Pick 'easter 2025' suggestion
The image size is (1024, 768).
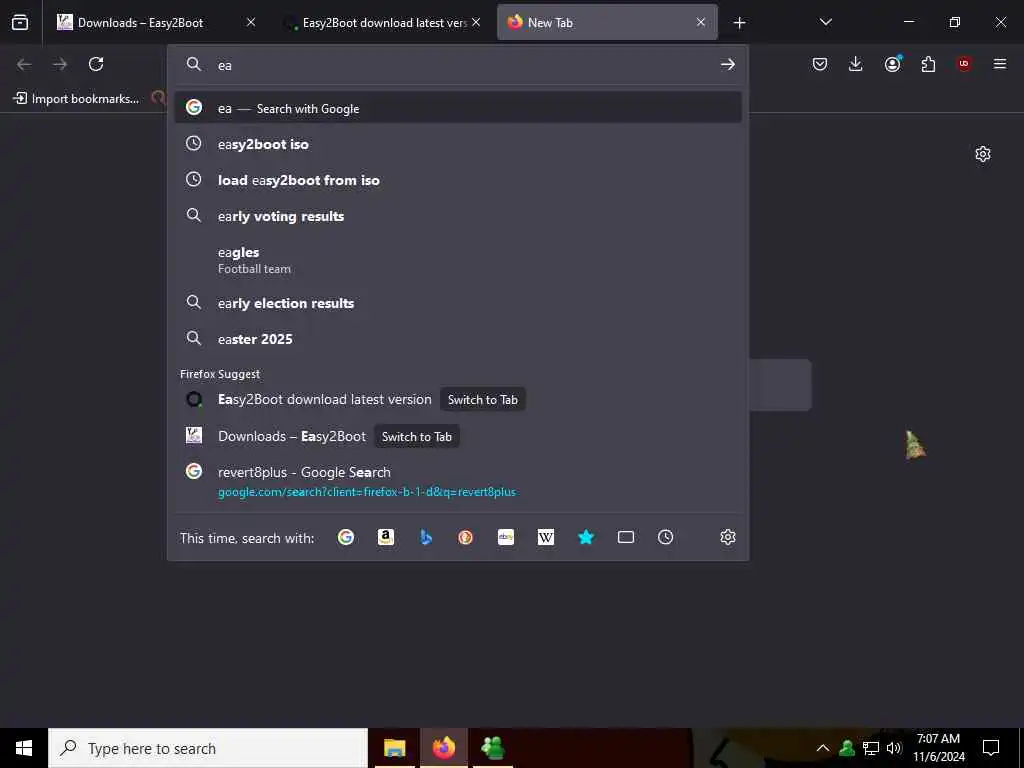458,339
